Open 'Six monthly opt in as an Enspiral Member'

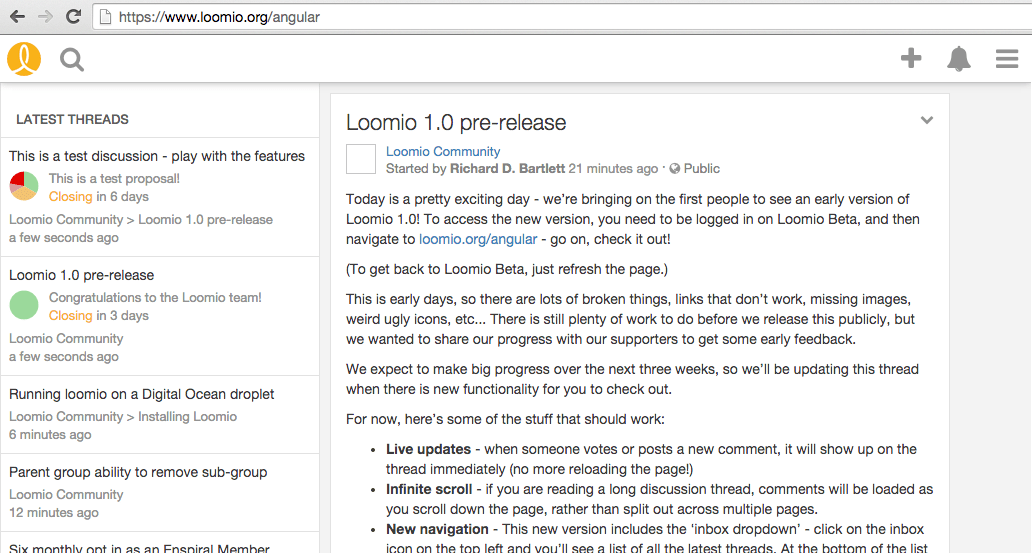pyautogui.click(x=140, y=548)
